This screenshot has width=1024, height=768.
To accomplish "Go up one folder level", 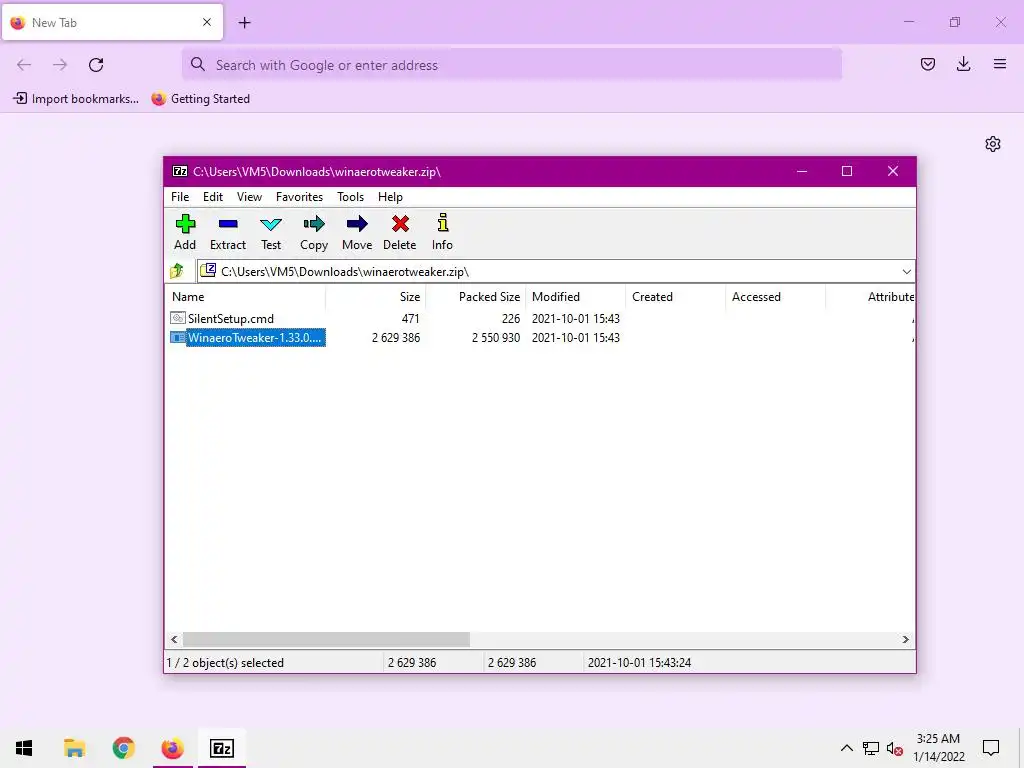I will coord(177,271).
